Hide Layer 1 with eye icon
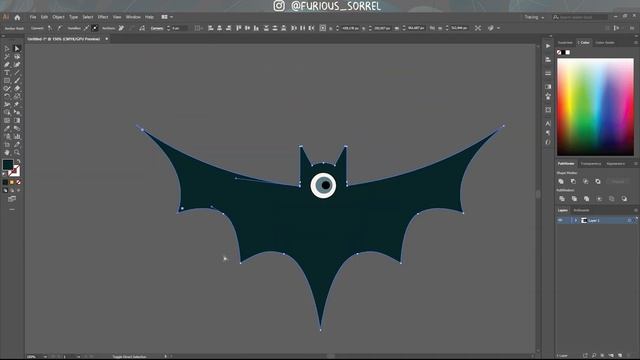This screenshot has height=360, width=640. pos(560,220)
